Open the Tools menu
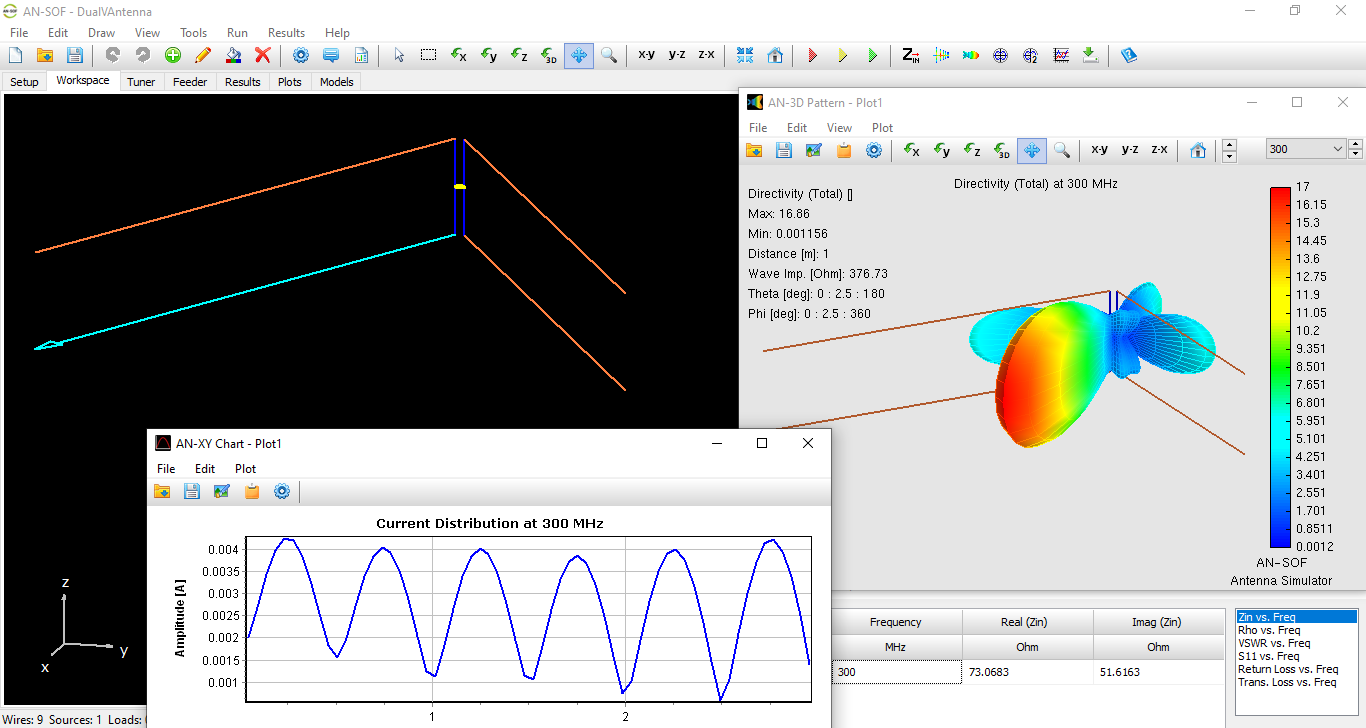This screenshot has width=1366, height=728. (194, 33)
